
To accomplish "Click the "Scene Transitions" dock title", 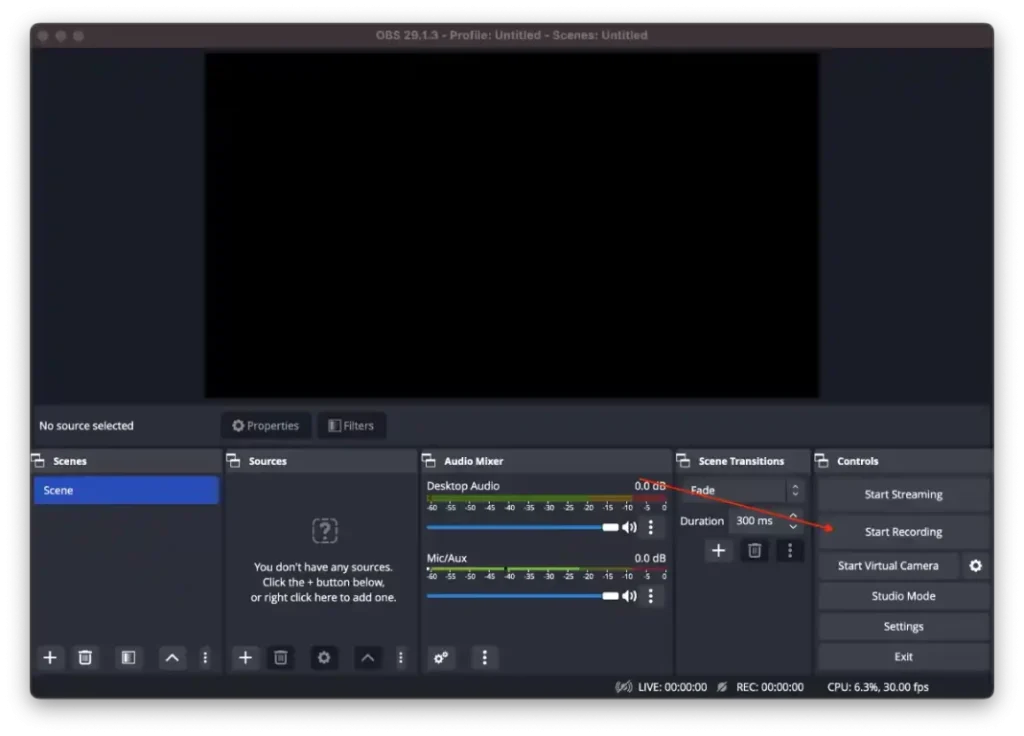I will (x=741, y=461).
